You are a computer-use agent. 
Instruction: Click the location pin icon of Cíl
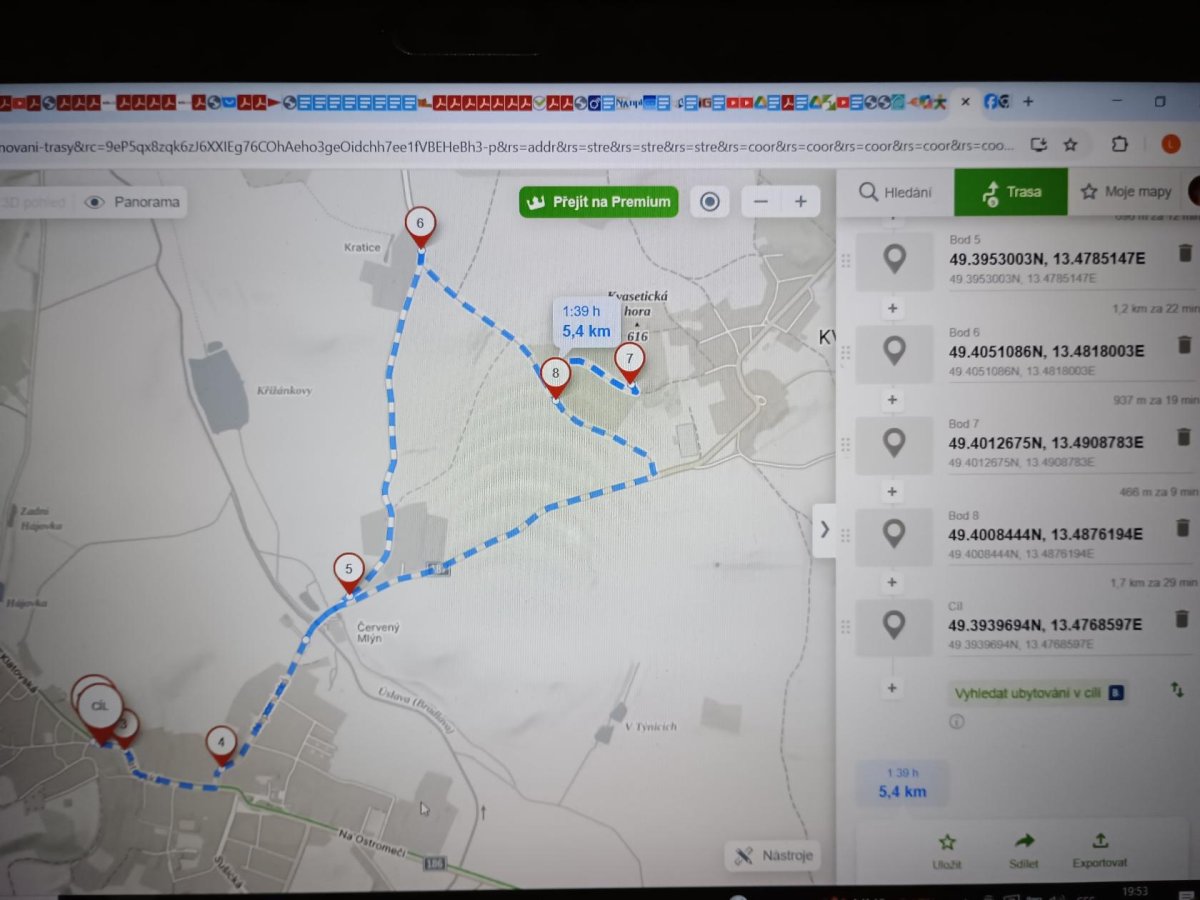[x=895, y=626]
